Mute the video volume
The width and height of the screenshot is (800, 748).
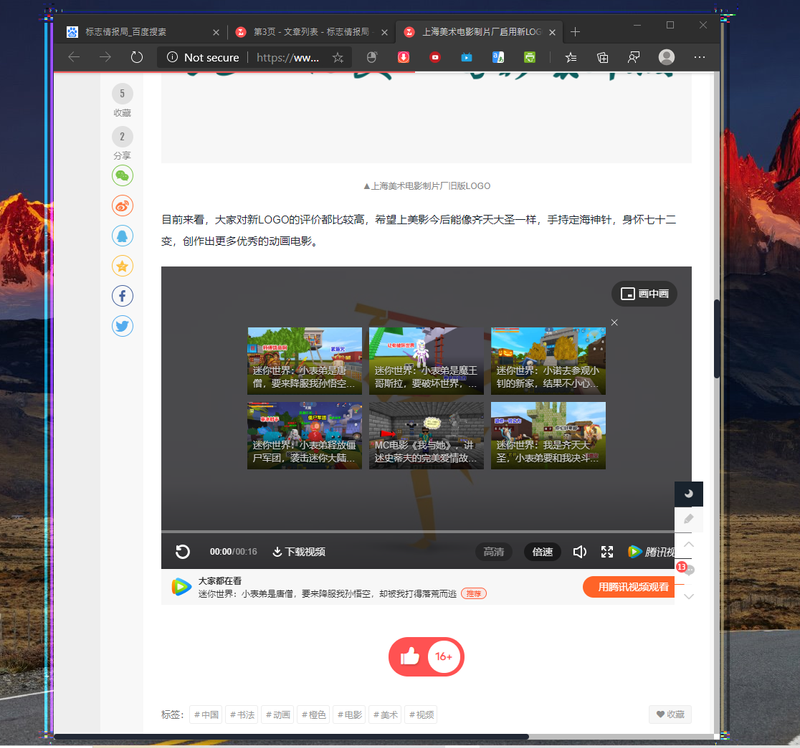[580, 552]
